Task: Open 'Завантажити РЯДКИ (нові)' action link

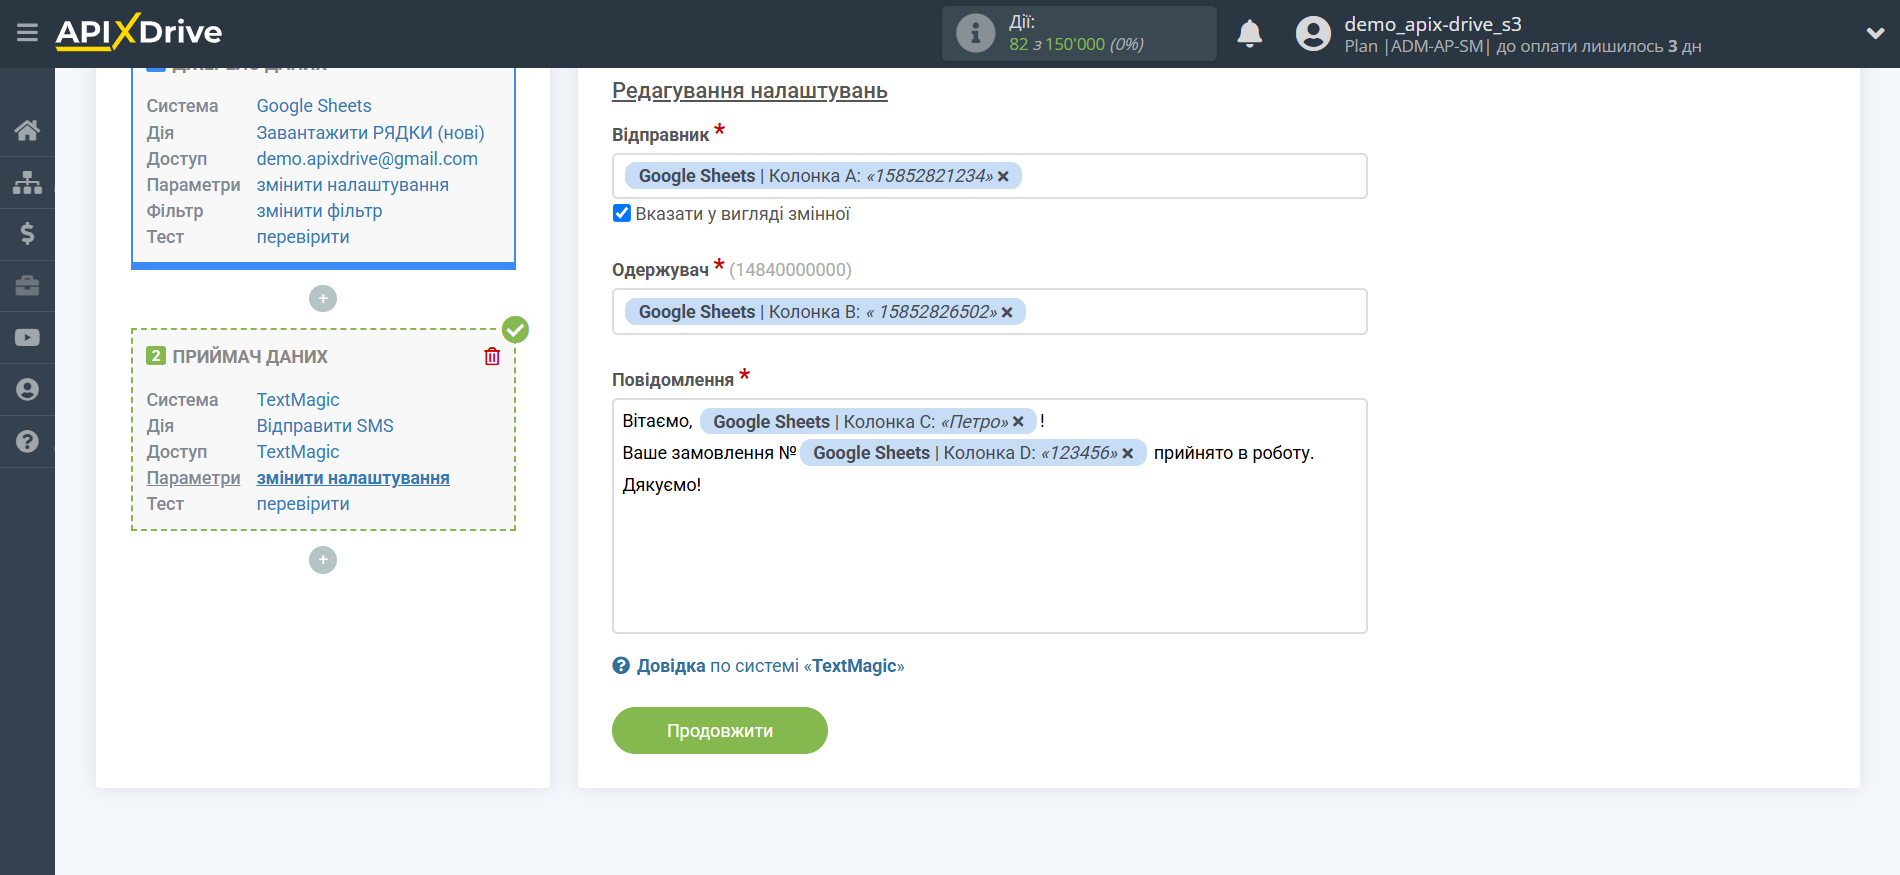Action: pyautogui.click(x=370, y=133)
